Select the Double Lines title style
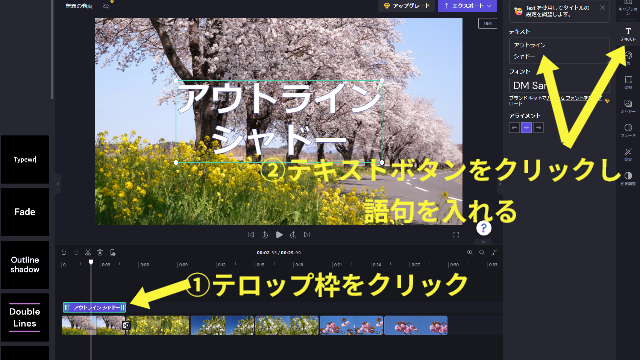640x360 pixels. [25, 317]
